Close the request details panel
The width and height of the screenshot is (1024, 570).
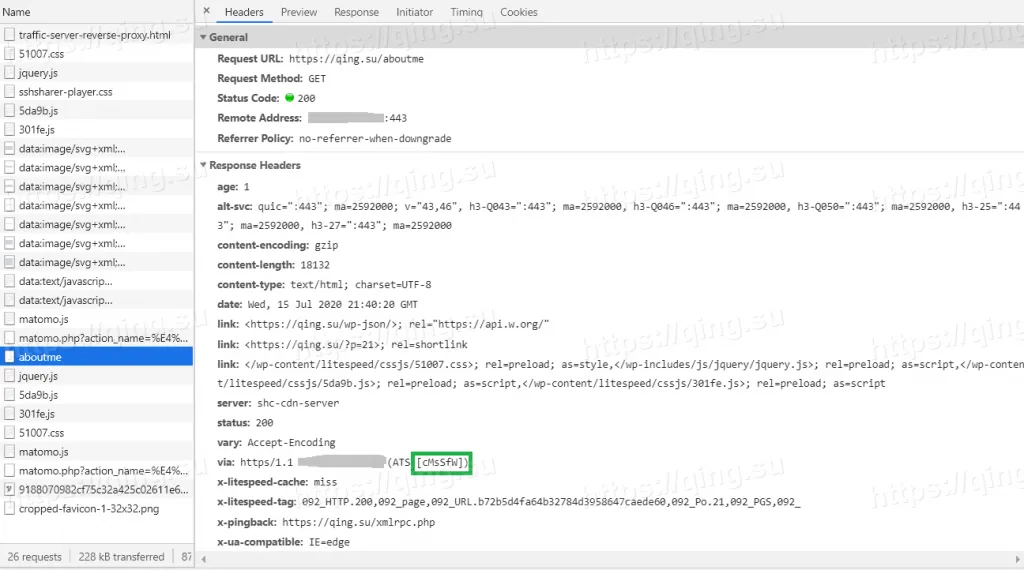coord(206,12)
